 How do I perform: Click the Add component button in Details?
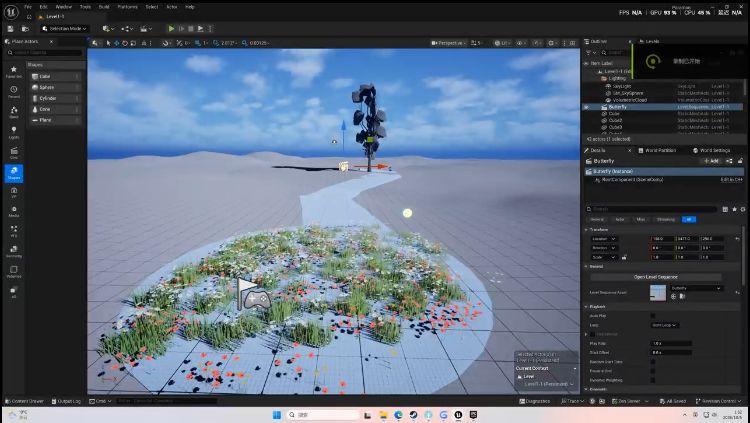[711, 161]
